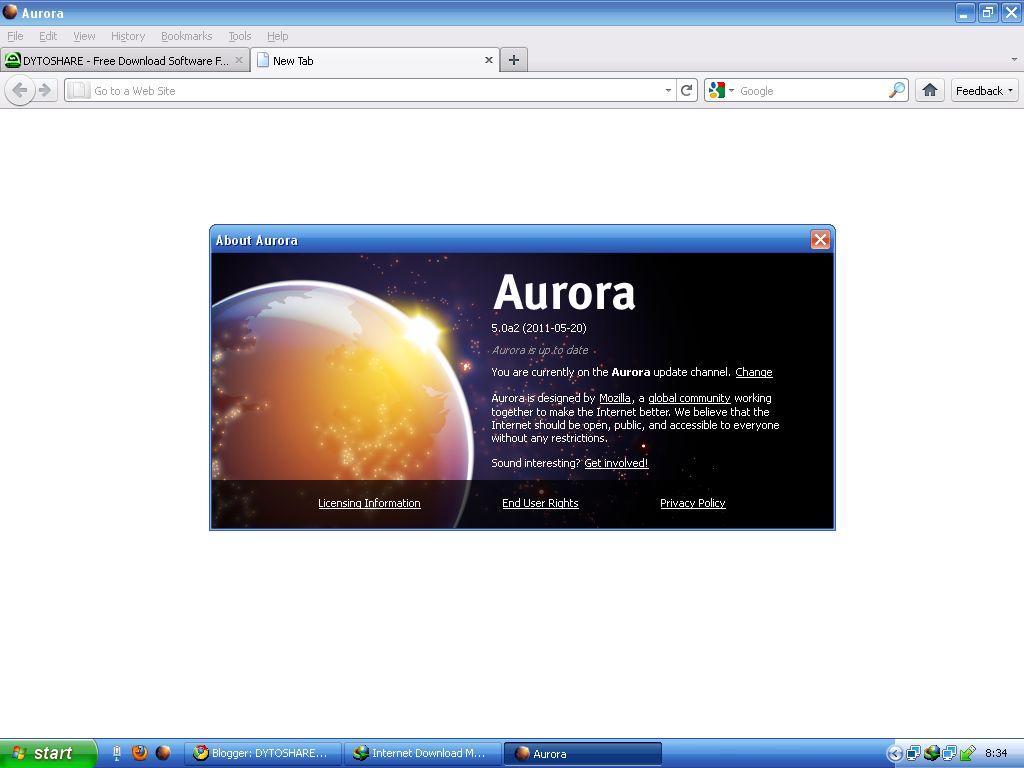Open the Mozilla link
Screen dimensions: 1024x768
(615, 398)
